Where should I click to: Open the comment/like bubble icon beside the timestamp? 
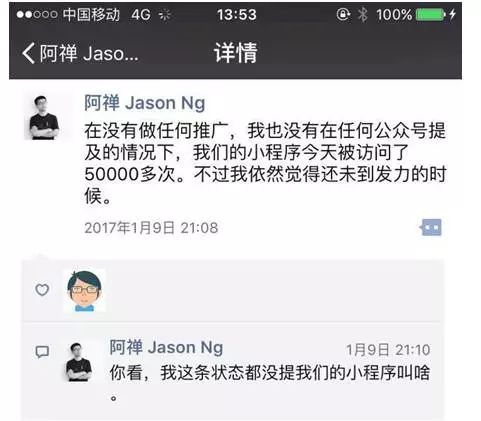point(431,227)
